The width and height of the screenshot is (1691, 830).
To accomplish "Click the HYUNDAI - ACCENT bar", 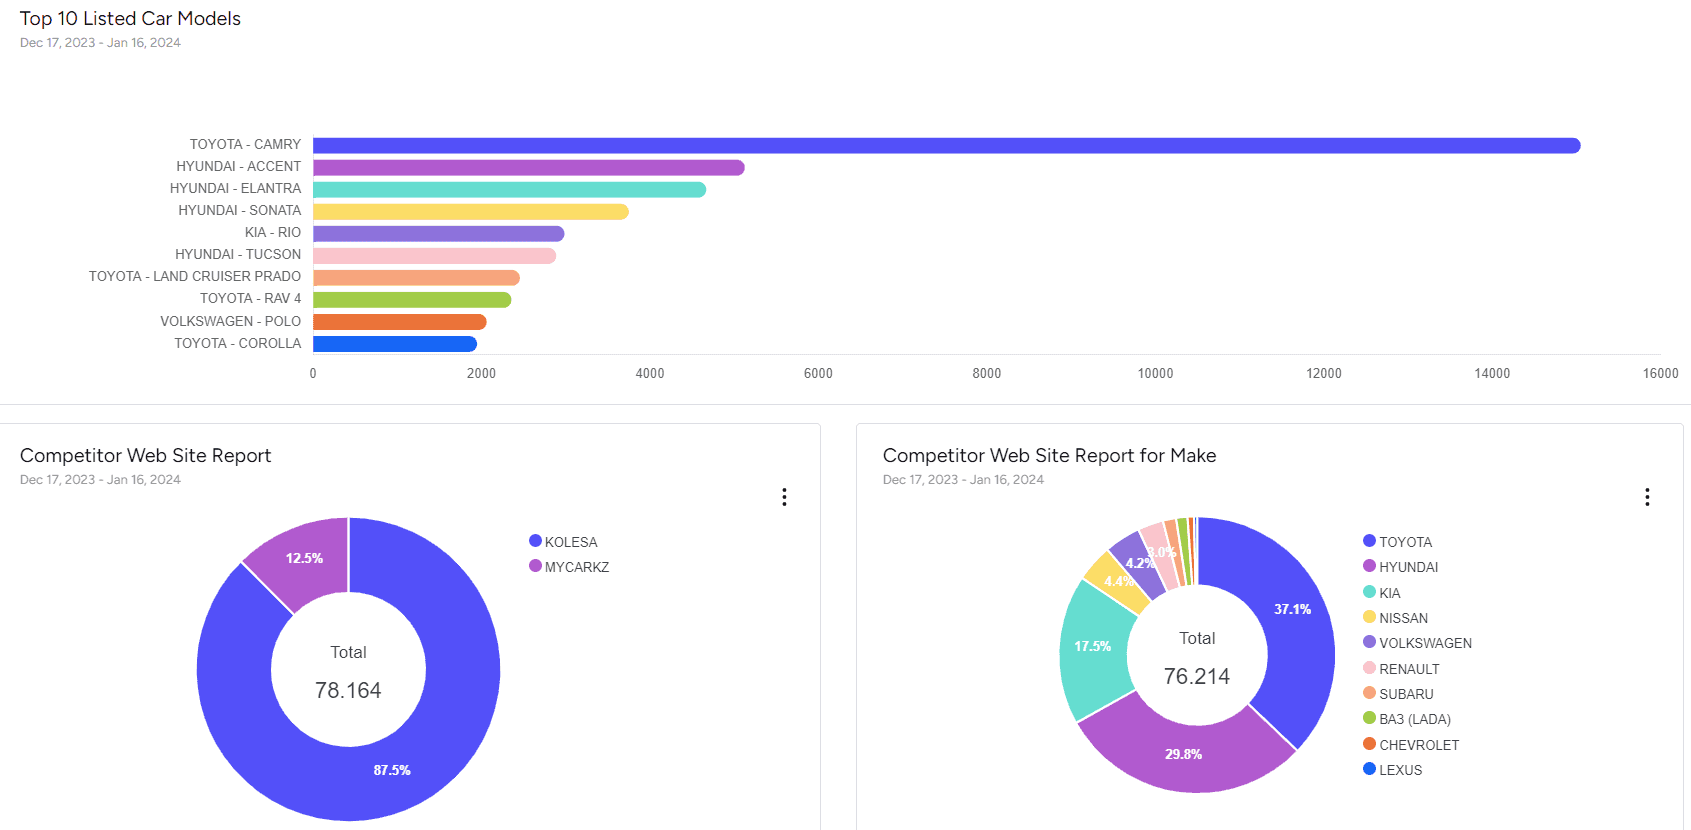I will [529, 168].
